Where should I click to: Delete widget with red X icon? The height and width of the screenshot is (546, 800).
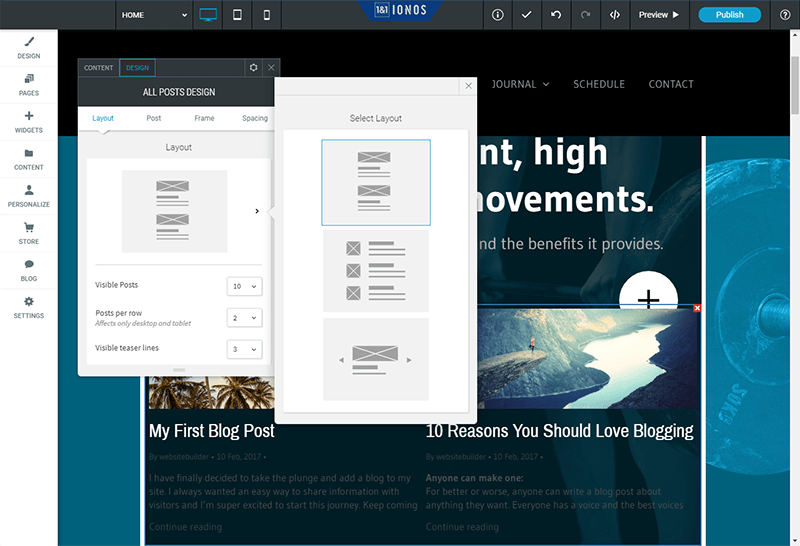click(697, 308)
